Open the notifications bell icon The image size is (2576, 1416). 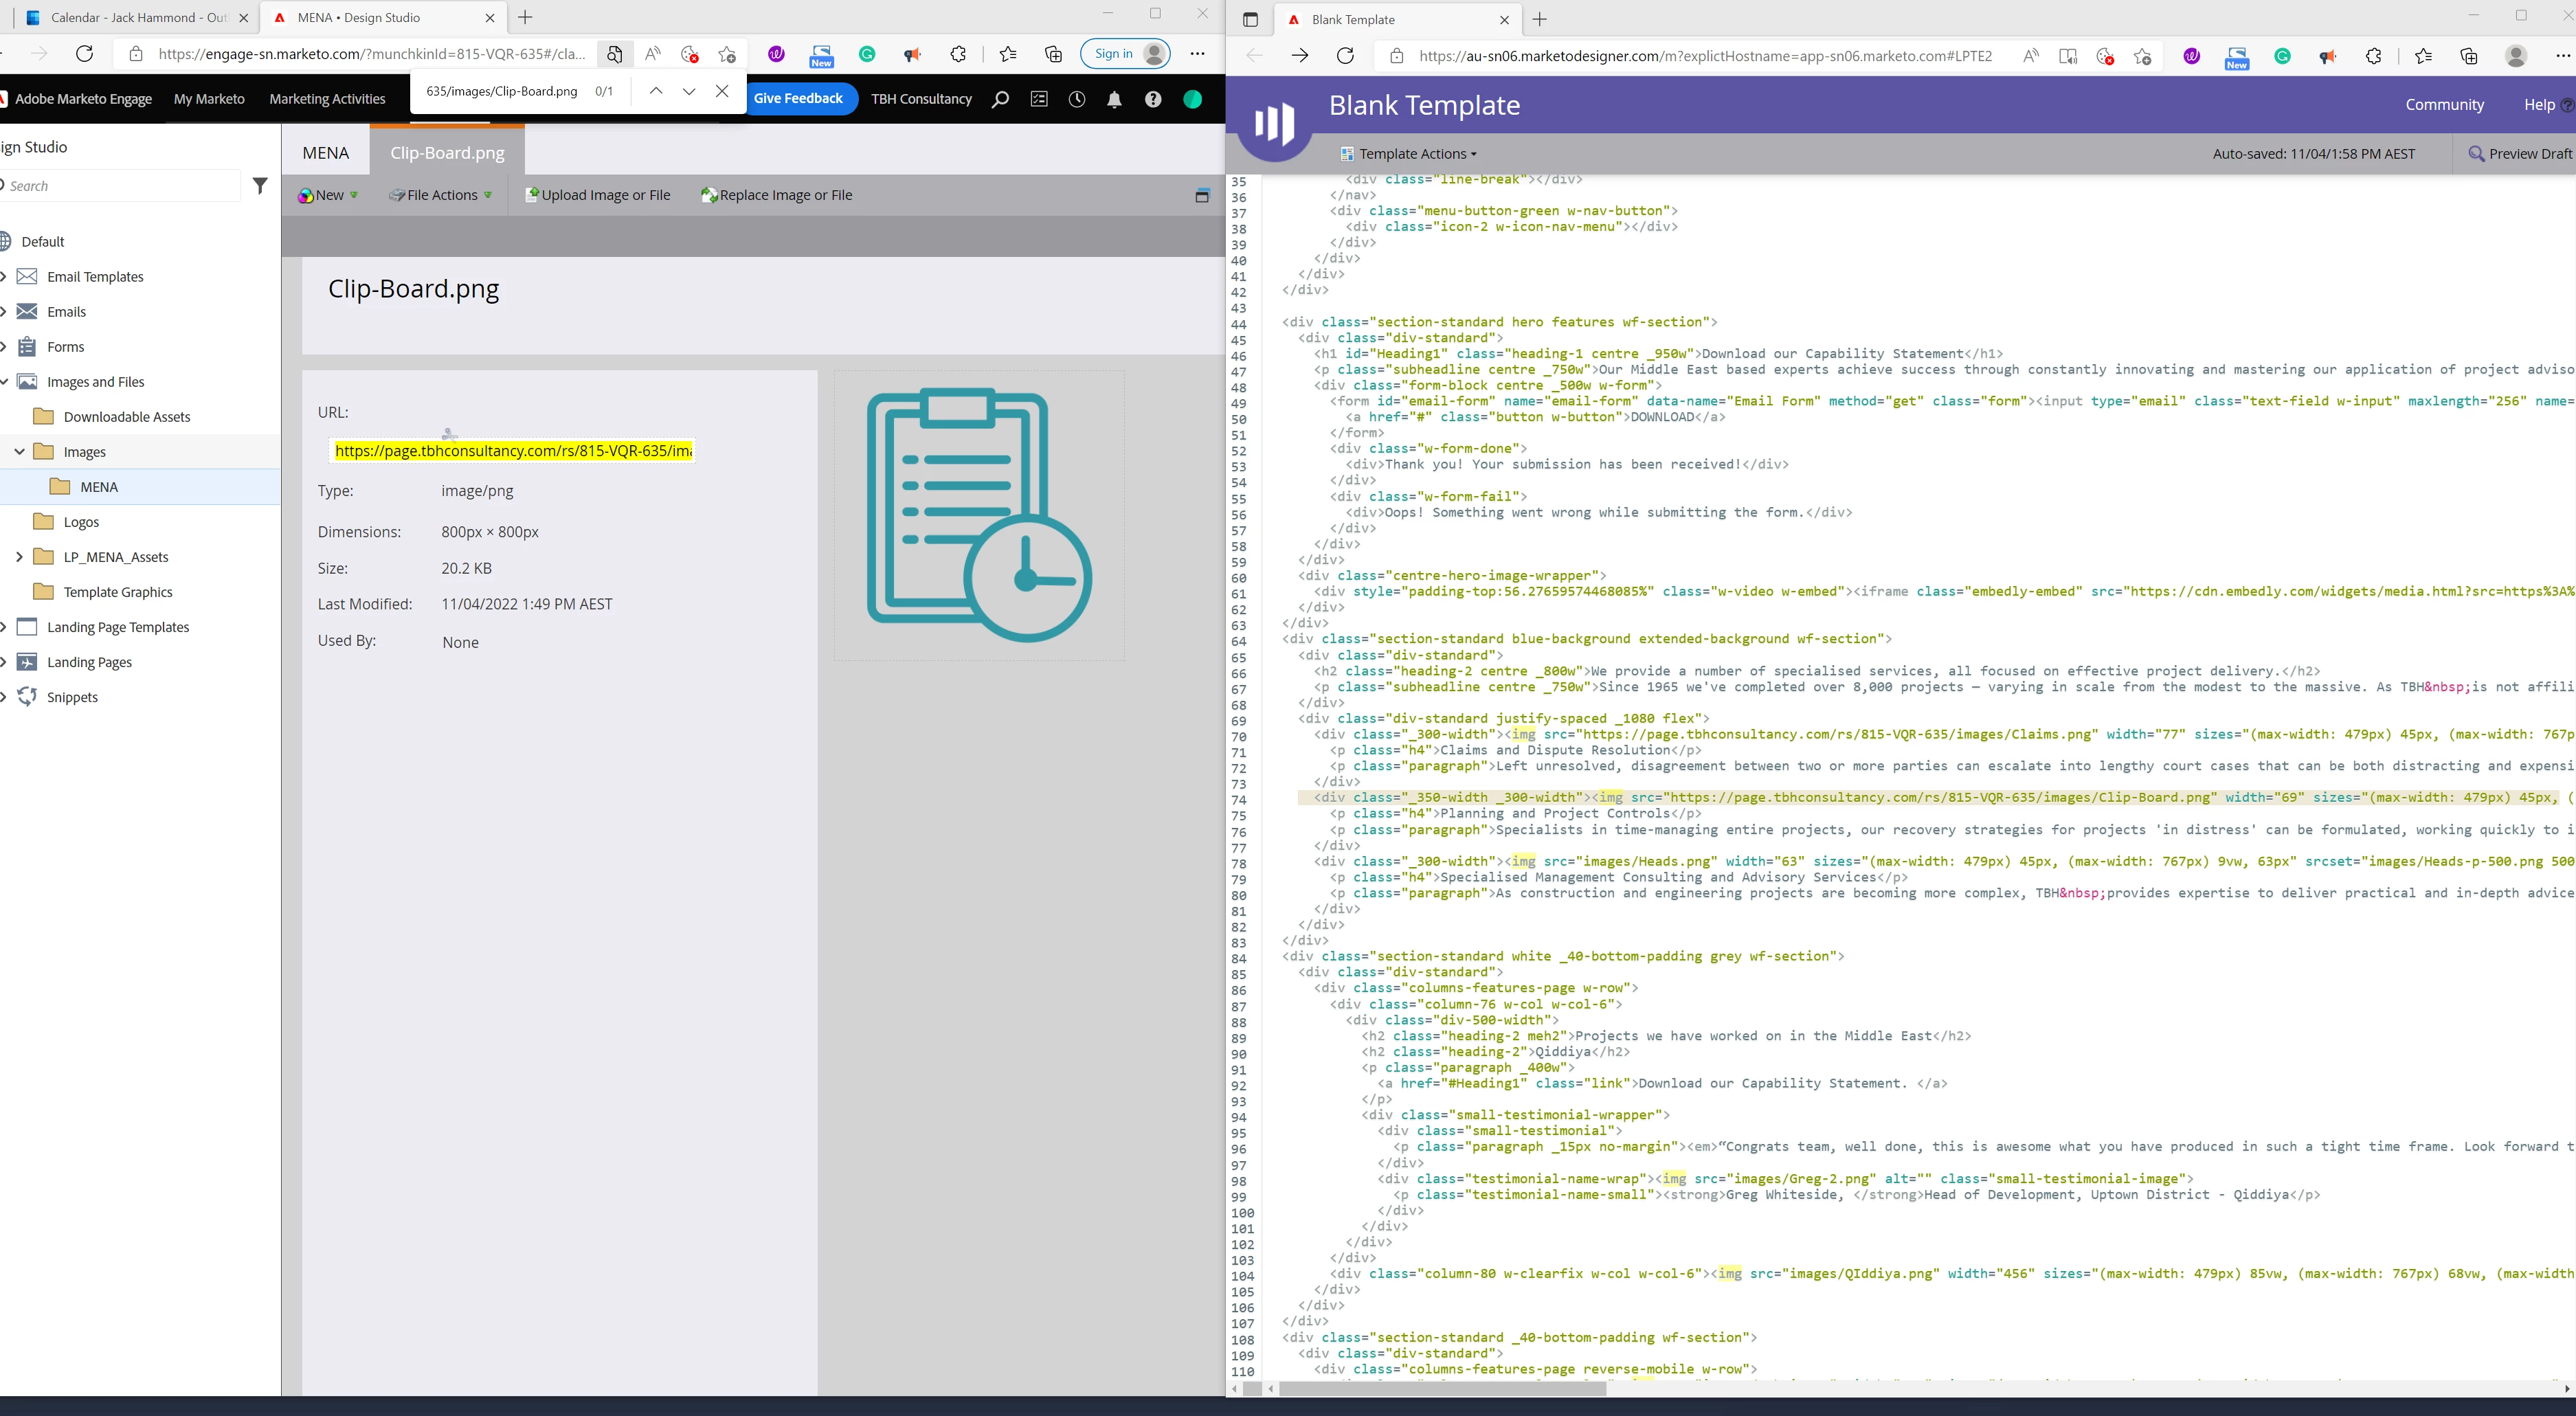tap(1114, 99)
